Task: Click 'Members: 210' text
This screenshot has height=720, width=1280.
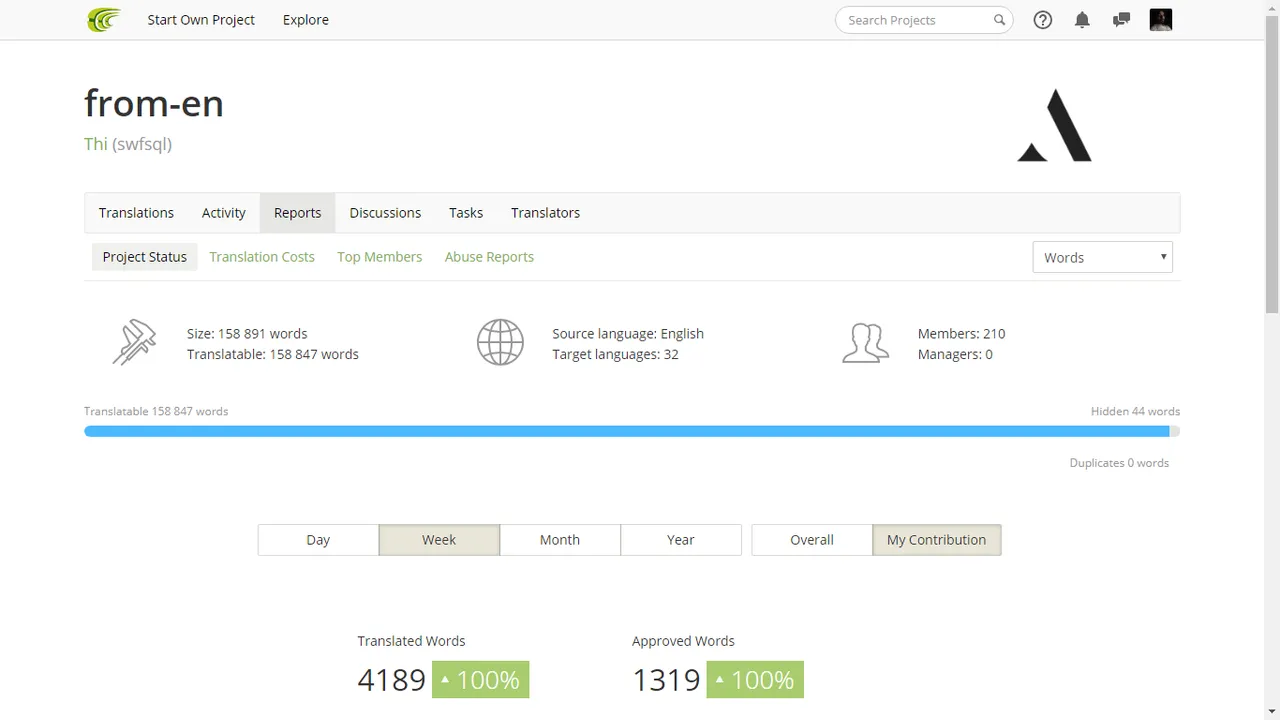Action: (x=961, y=334)
